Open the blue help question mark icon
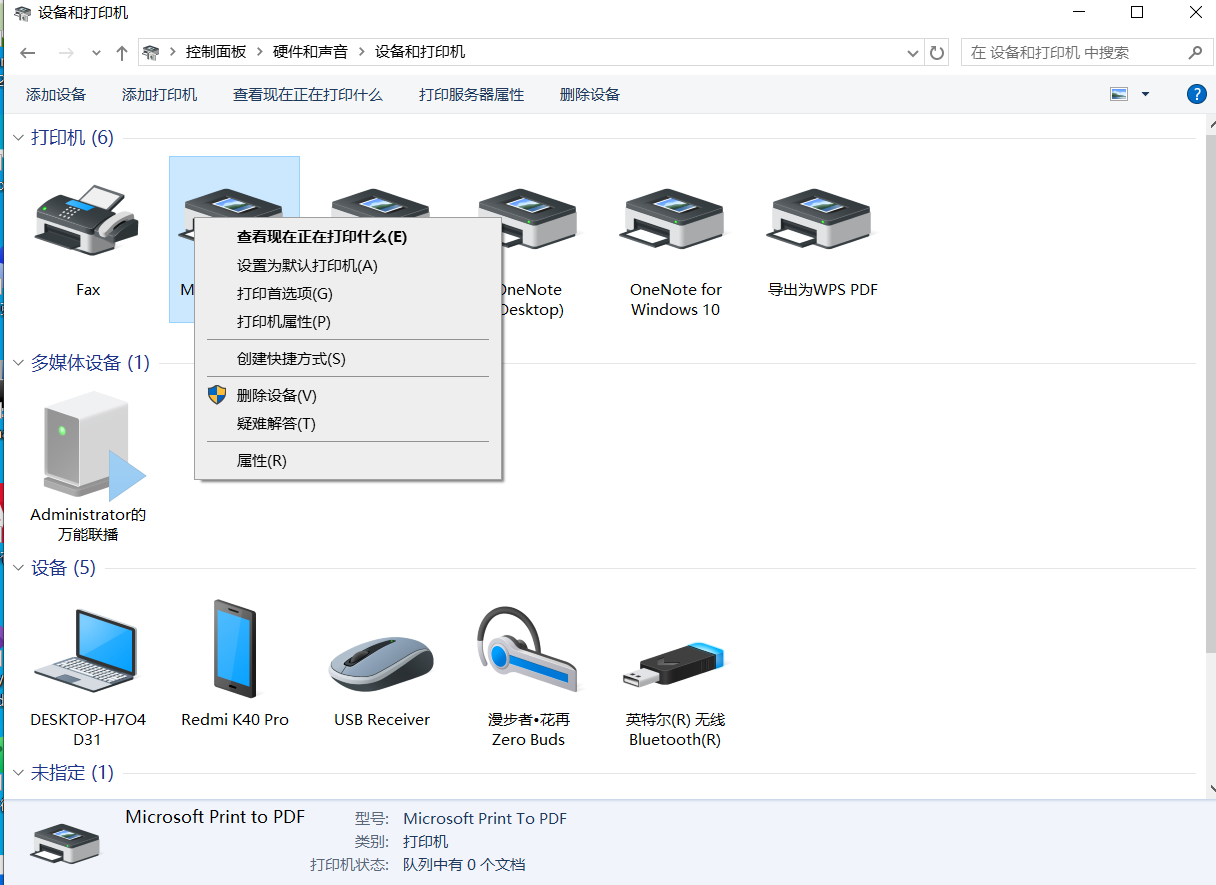Screen dimensions: 1216x885 pos(1196,94)
